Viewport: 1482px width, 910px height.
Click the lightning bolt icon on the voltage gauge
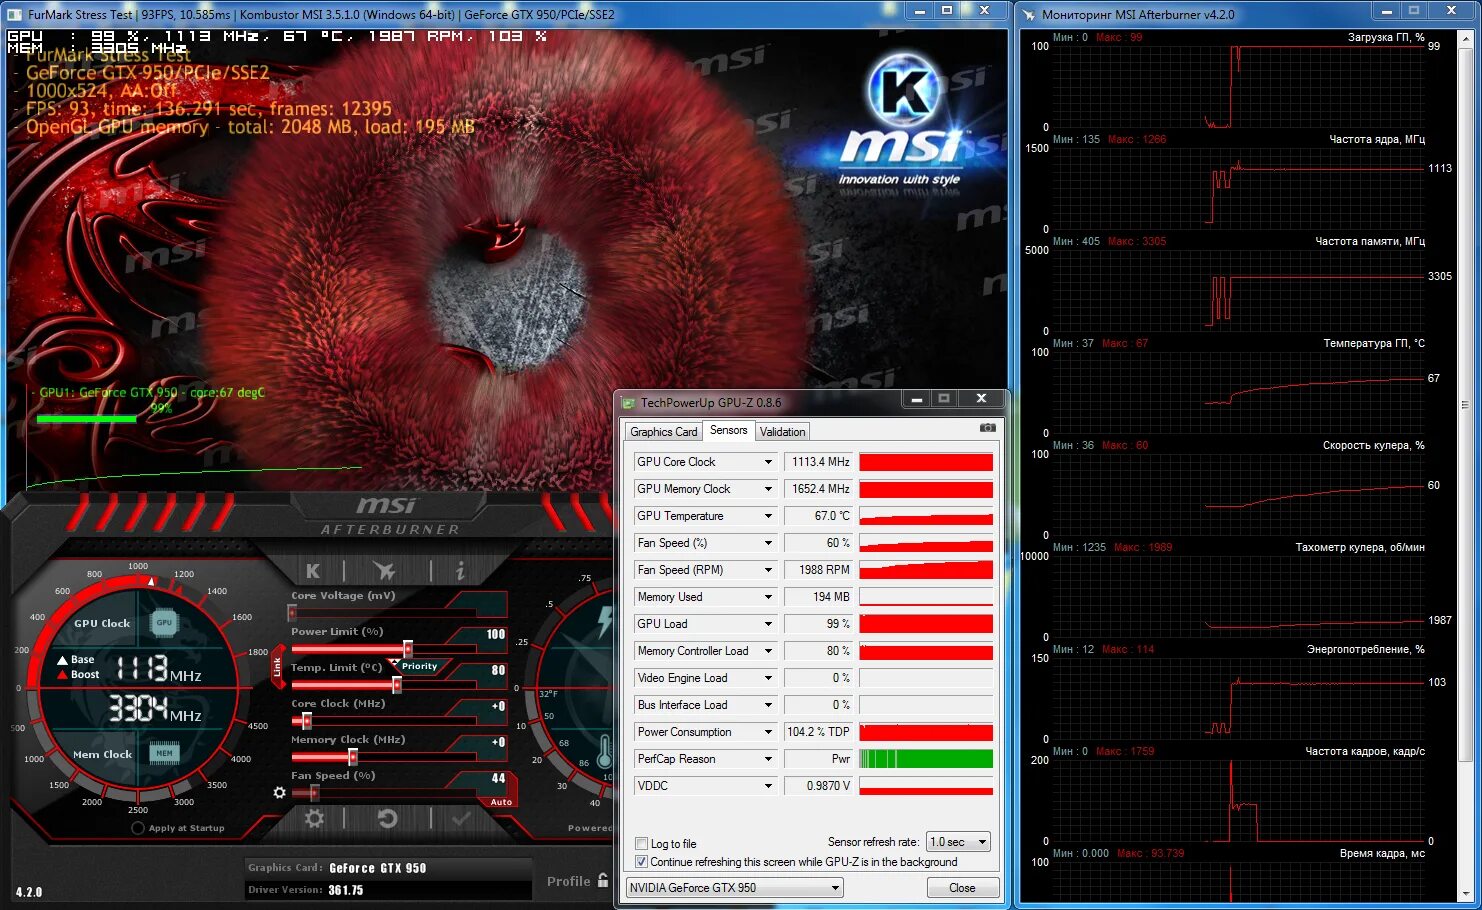pyautogui.click(x=604, y=622)
